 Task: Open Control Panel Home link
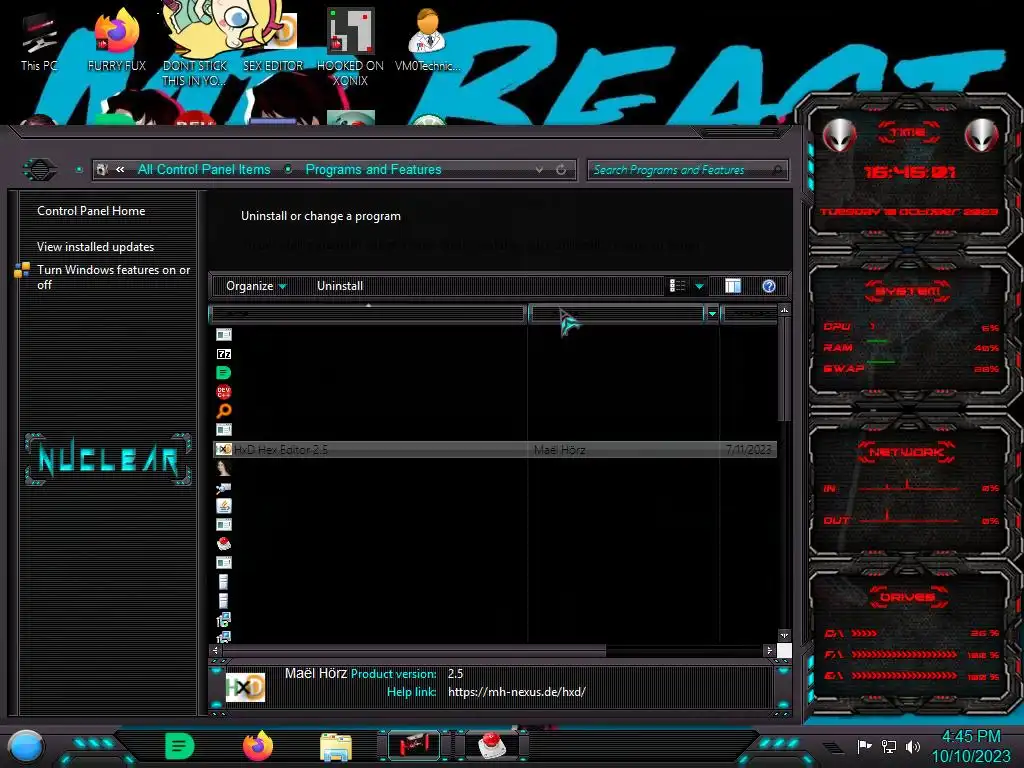(91, 211)
